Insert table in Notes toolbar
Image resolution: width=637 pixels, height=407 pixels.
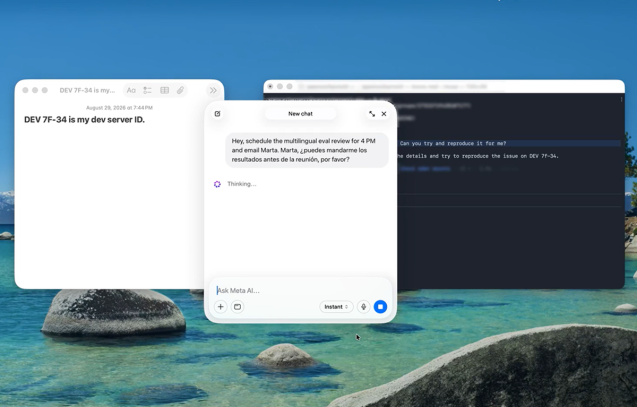pyautogui.click(x=165, y=90)
